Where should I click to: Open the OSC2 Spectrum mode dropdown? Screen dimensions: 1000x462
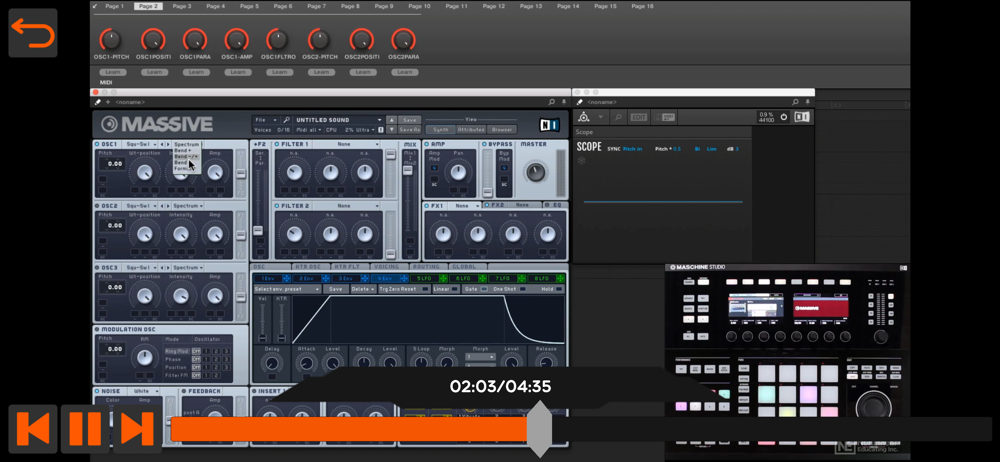pos(187,206)
